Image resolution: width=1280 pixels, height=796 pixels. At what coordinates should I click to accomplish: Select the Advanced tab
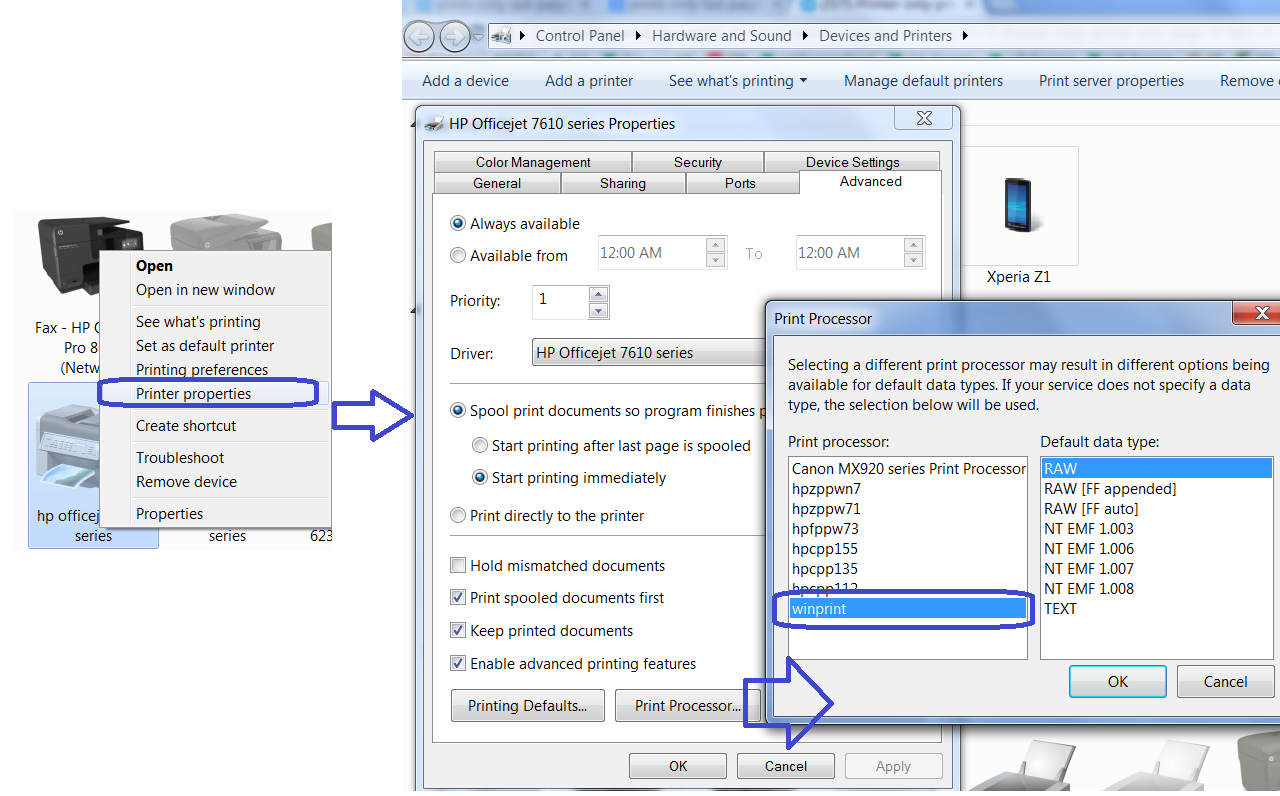point(871,181)
